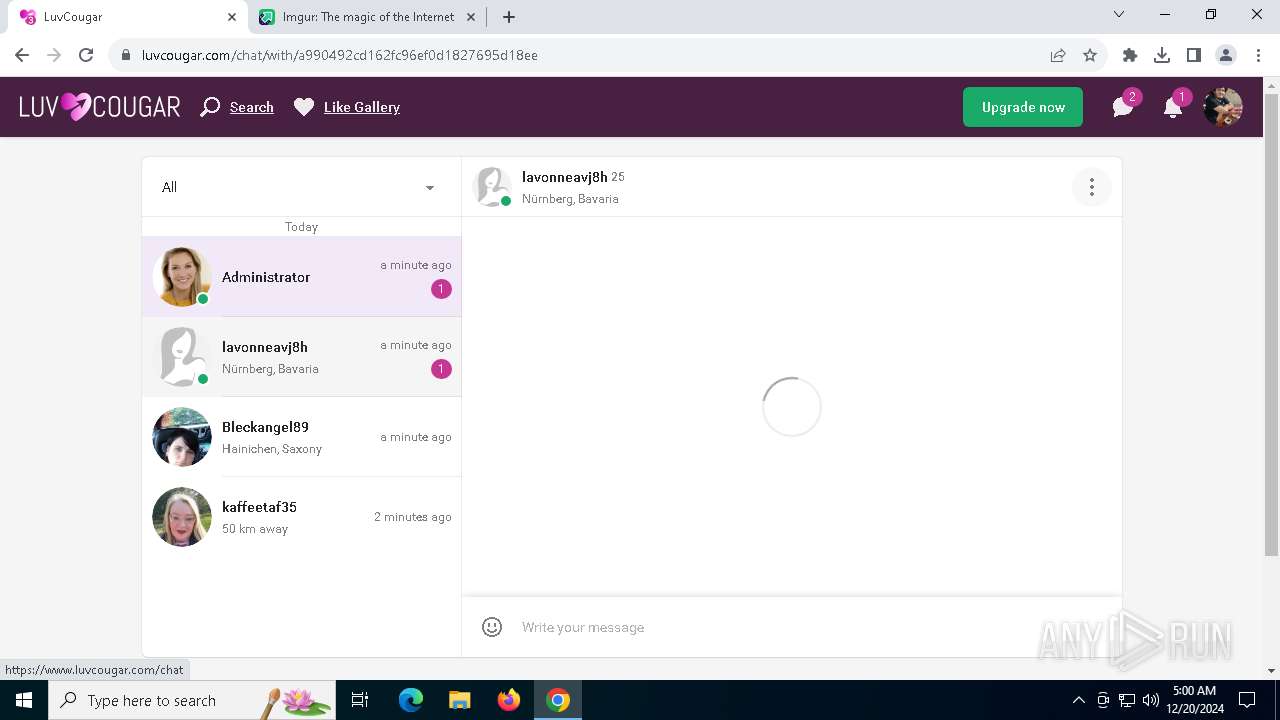The image size is (1280, 720).
Task: Click the Like Gallery heart icon
Action: coord(304,107)
